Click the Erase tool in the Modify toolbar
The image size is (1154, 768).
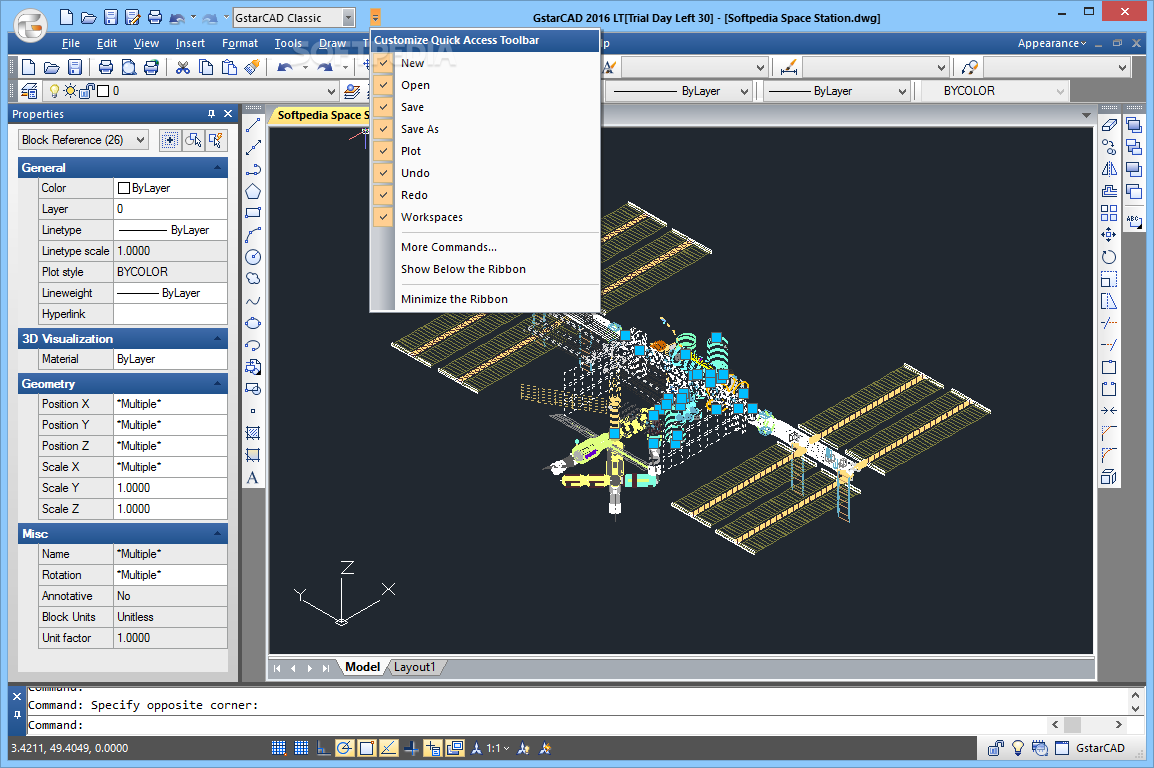pyautogui.click(x=1109, y=125)
